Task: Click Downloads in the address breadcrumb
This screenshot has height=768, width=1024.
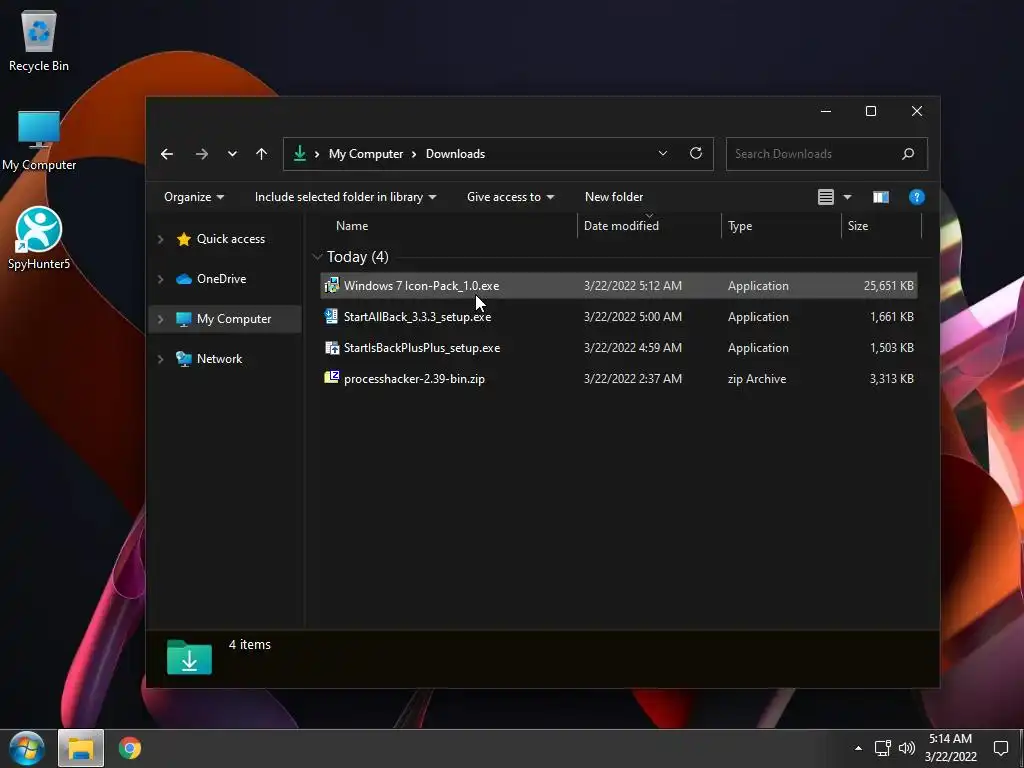Action: pos(455,154)
